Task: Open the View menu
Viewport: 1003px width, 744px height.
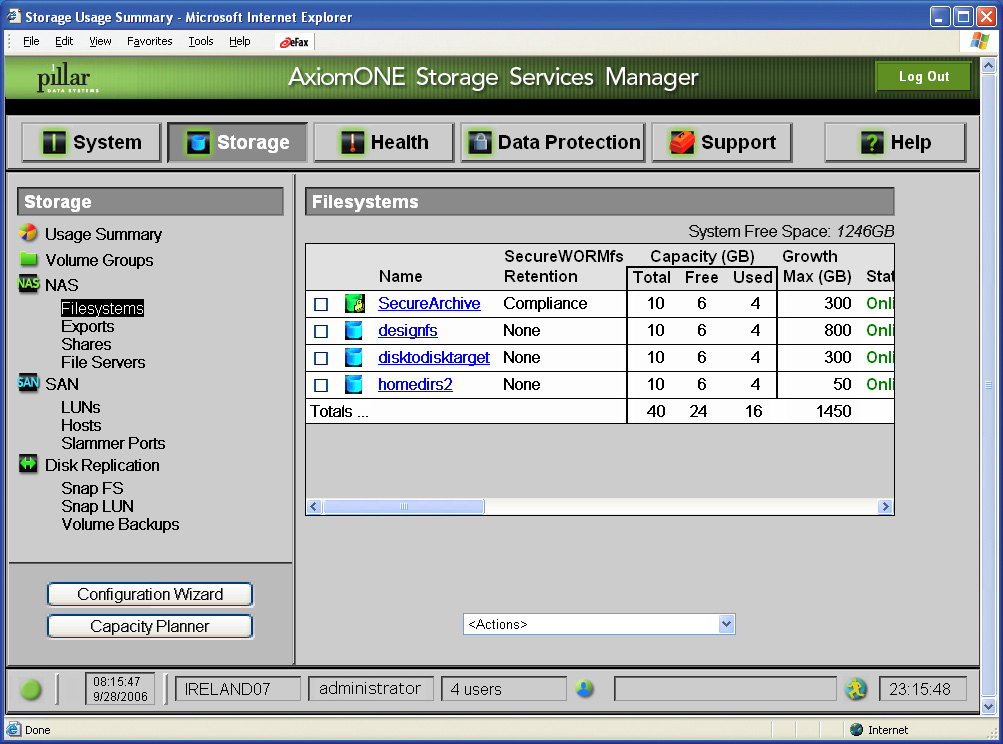Action: click(100, 42)
